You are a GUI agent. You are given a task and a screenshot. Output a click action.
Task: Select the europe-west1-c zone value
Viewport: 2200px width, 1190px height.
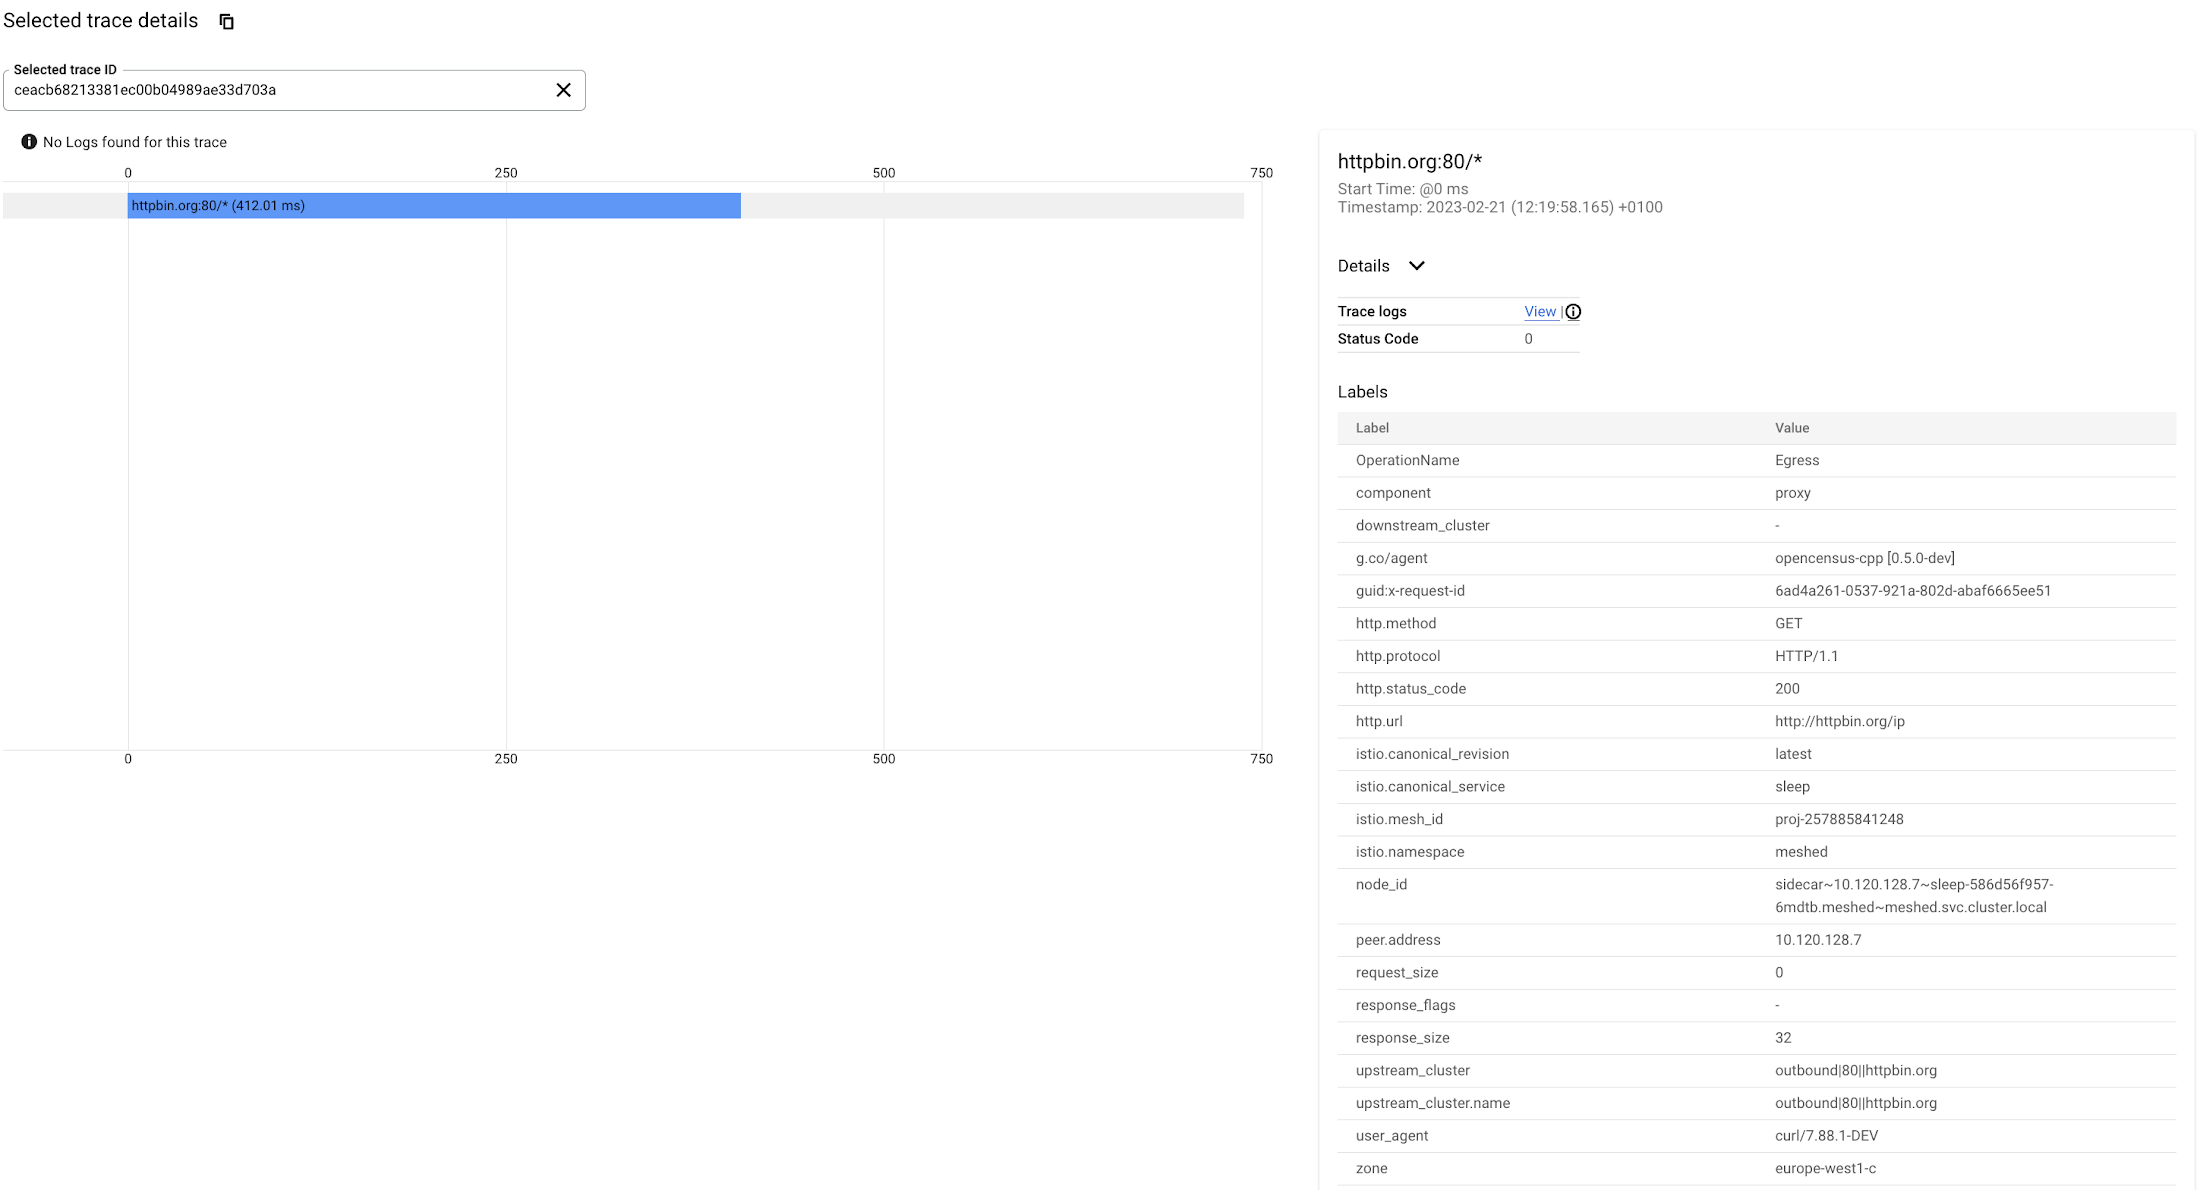tap(1825, 1169)
